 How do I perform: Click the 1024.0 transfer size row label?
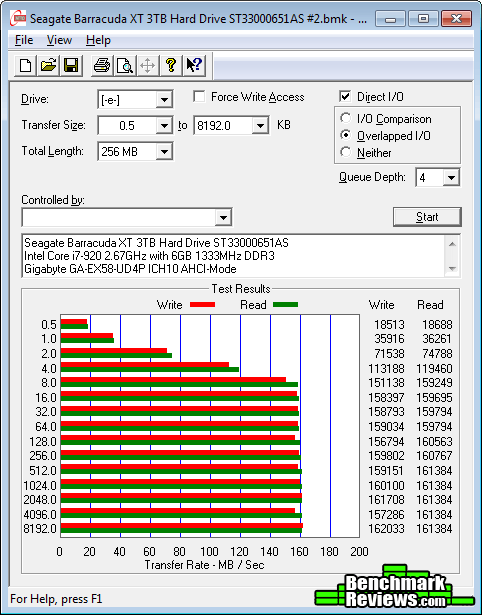pyautogui.click(x=40, y=486)
